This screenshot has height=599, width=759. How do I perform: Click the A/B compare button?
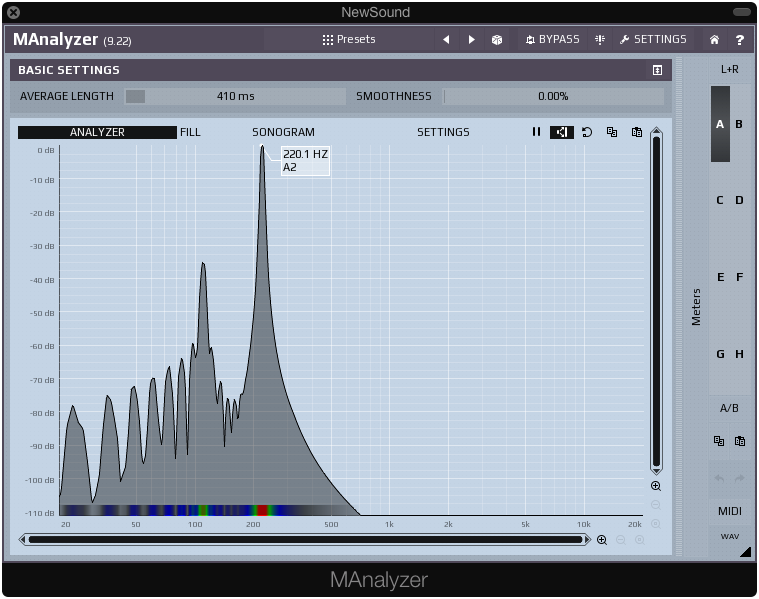729,408
